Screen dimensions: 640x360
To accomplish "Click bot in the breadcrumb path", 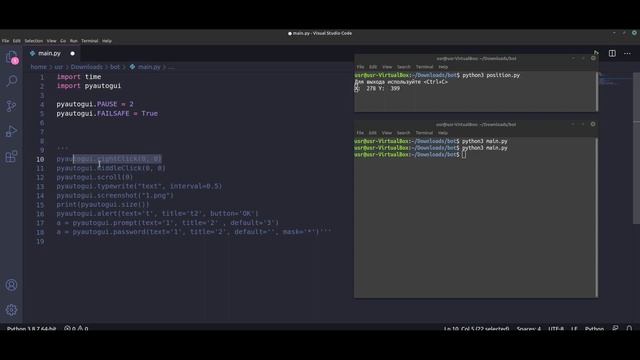I will (115, 67).
